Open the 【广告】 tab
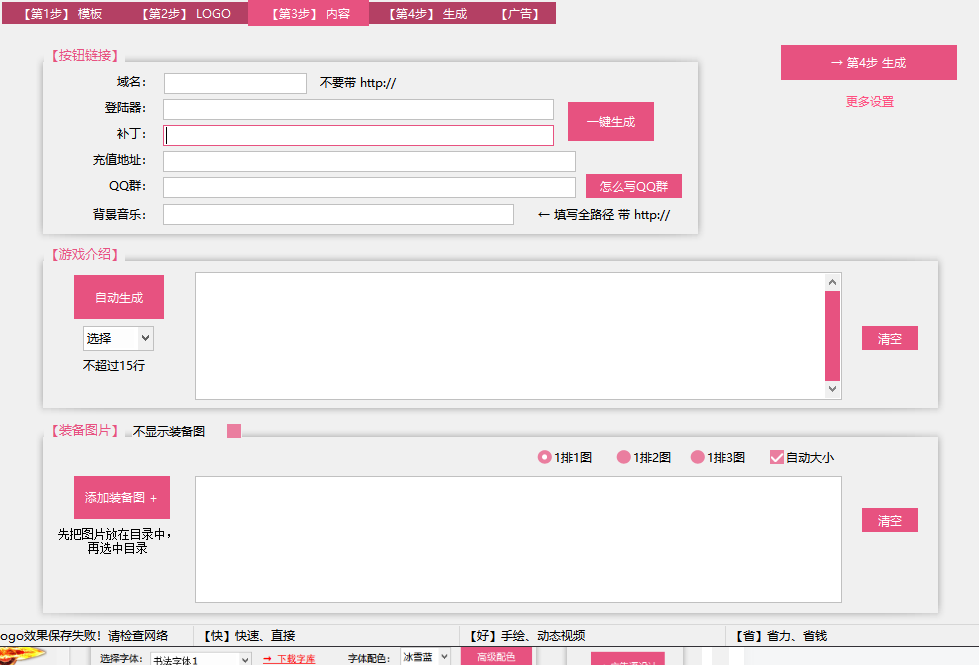 (x=519, y=14)
